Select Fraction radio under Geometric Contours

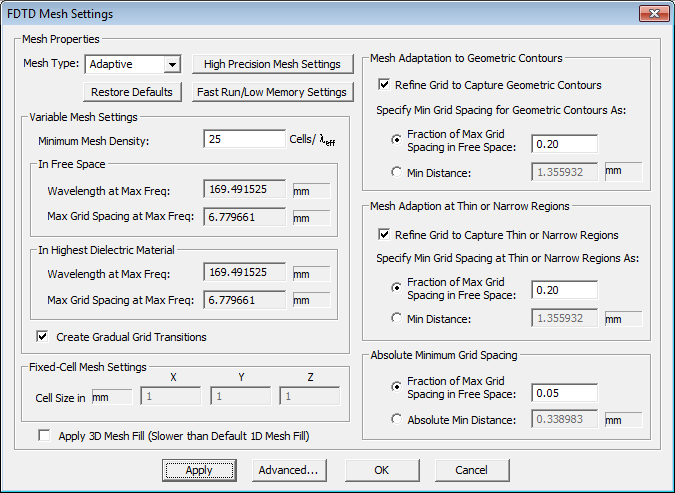[398, 140]
